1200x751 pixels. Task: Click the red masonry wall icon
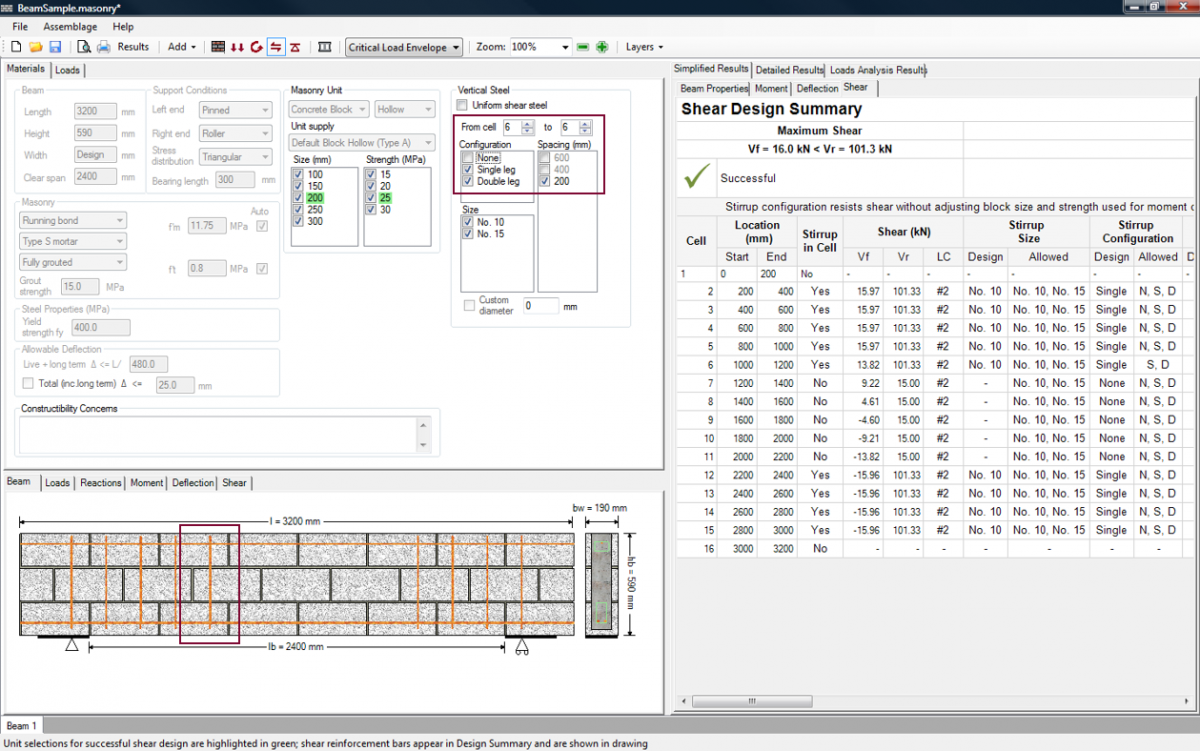point(218,47)
